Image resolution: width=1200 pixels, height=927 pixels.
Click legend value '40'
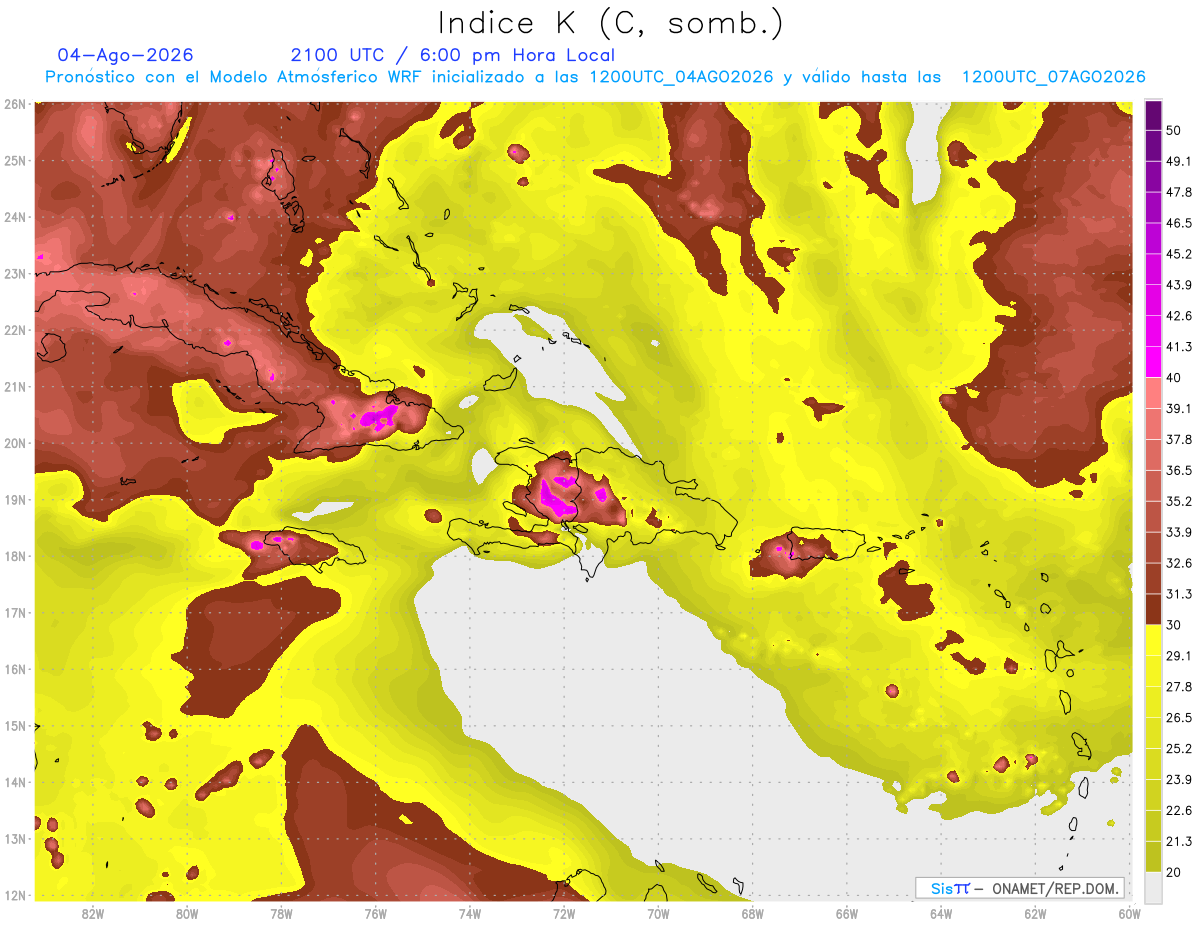click(1174, 378)
